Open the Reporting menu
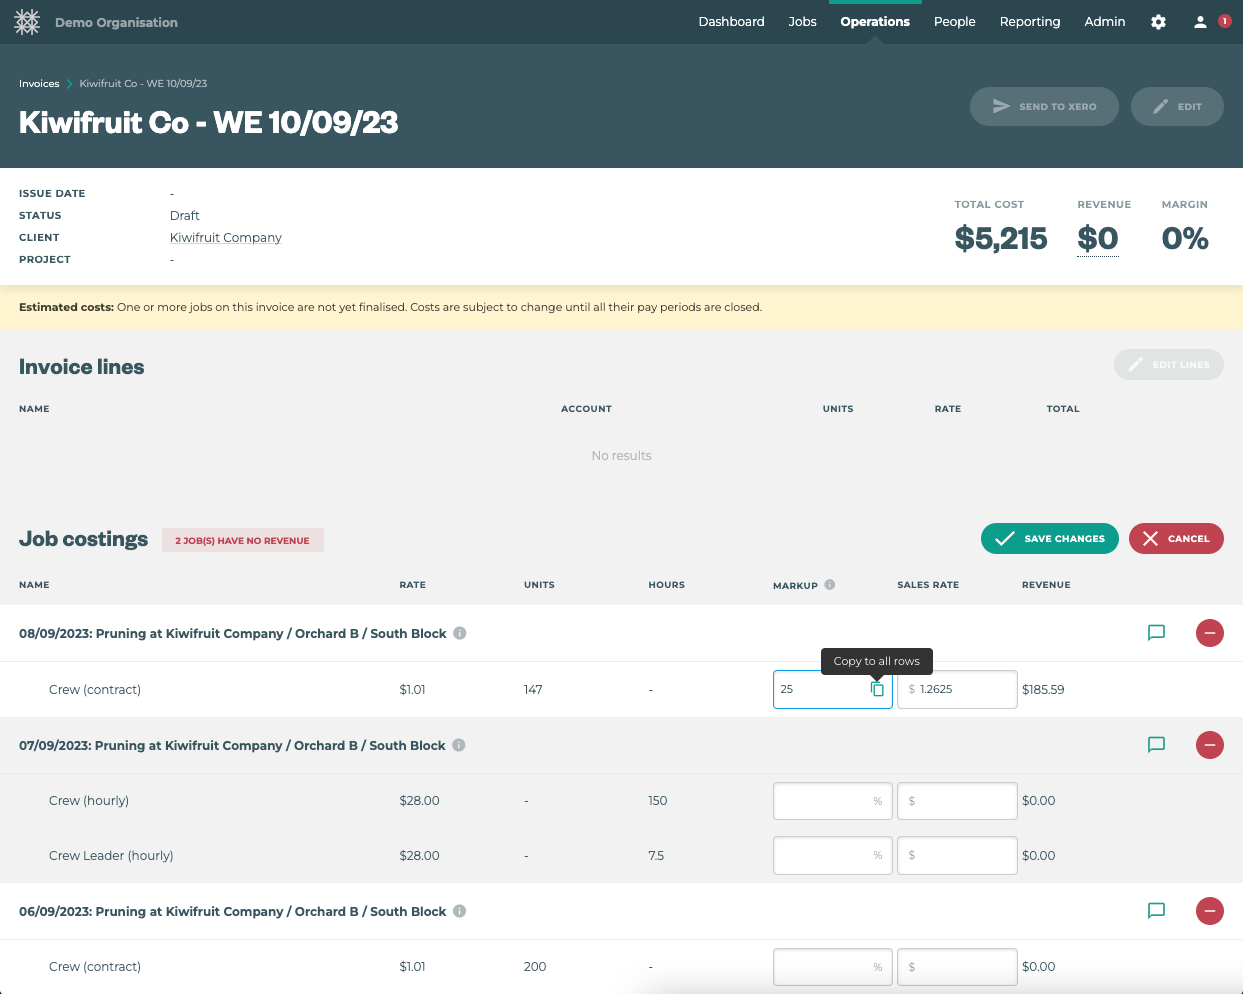The image size is (1243, 994). point(1029,22)
